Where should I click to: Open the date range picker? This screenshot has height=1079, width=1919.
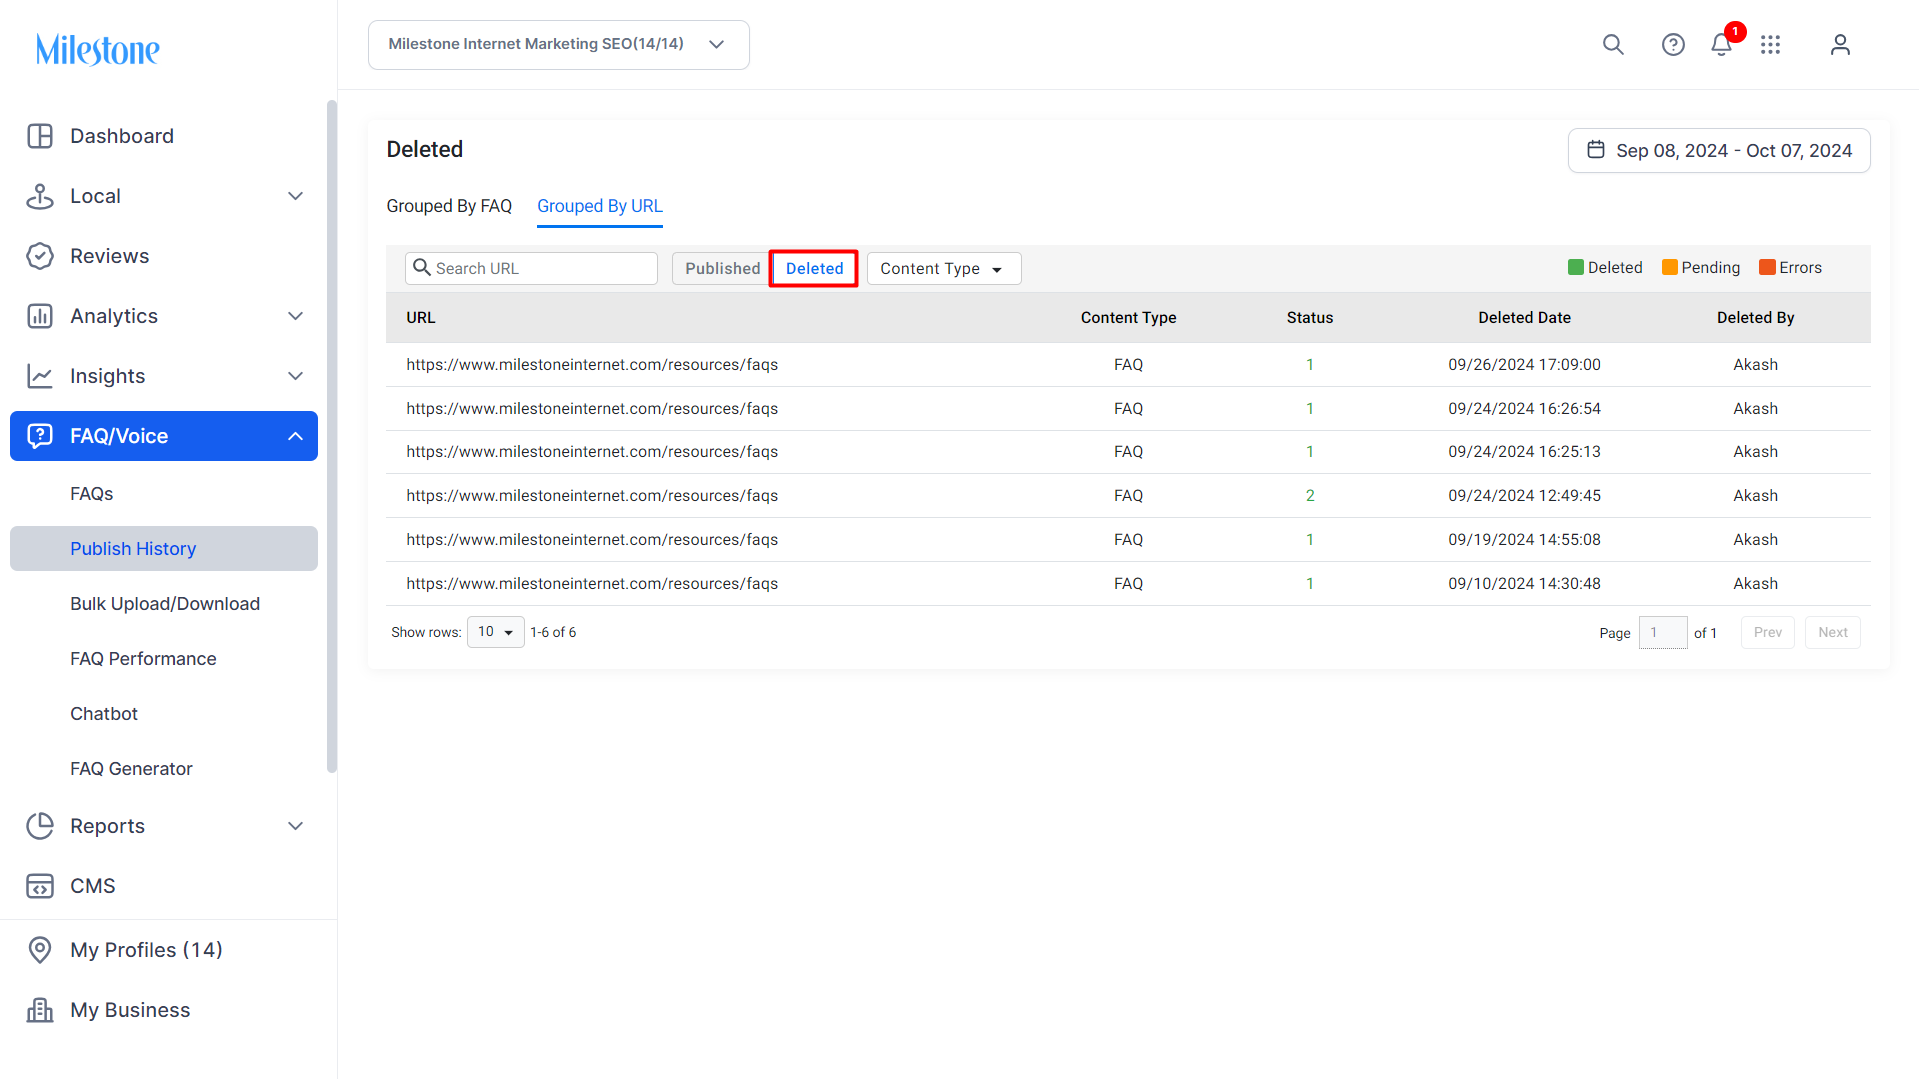(x=1719, y=150)
